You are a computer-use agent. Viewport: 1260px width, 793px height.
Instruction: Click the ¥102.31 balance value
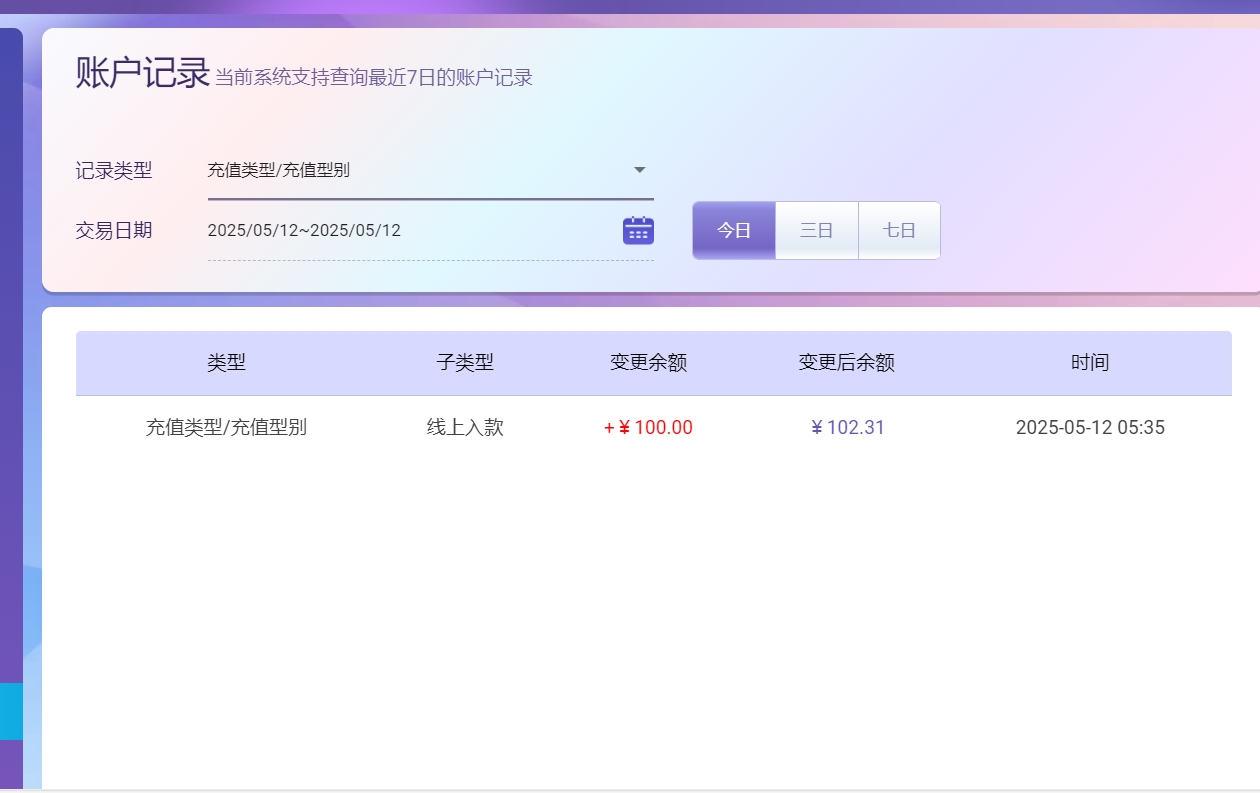pos(847,428)
